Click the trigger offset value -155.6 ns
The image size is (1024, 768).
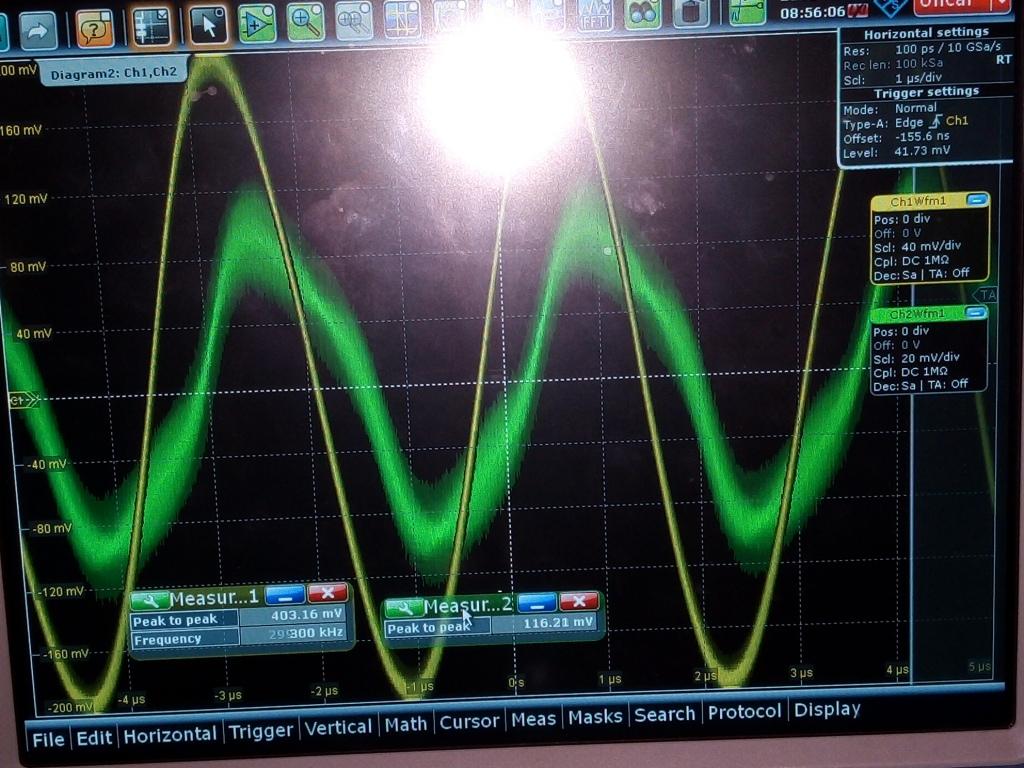tap(921, 136)
